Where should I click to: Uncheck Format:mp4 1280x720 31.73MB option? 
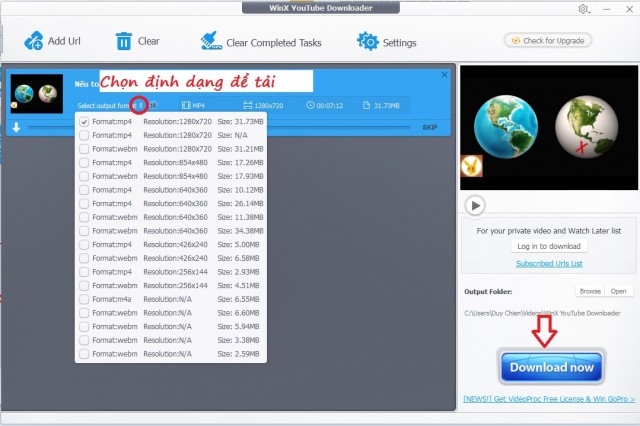coord(84,122)
